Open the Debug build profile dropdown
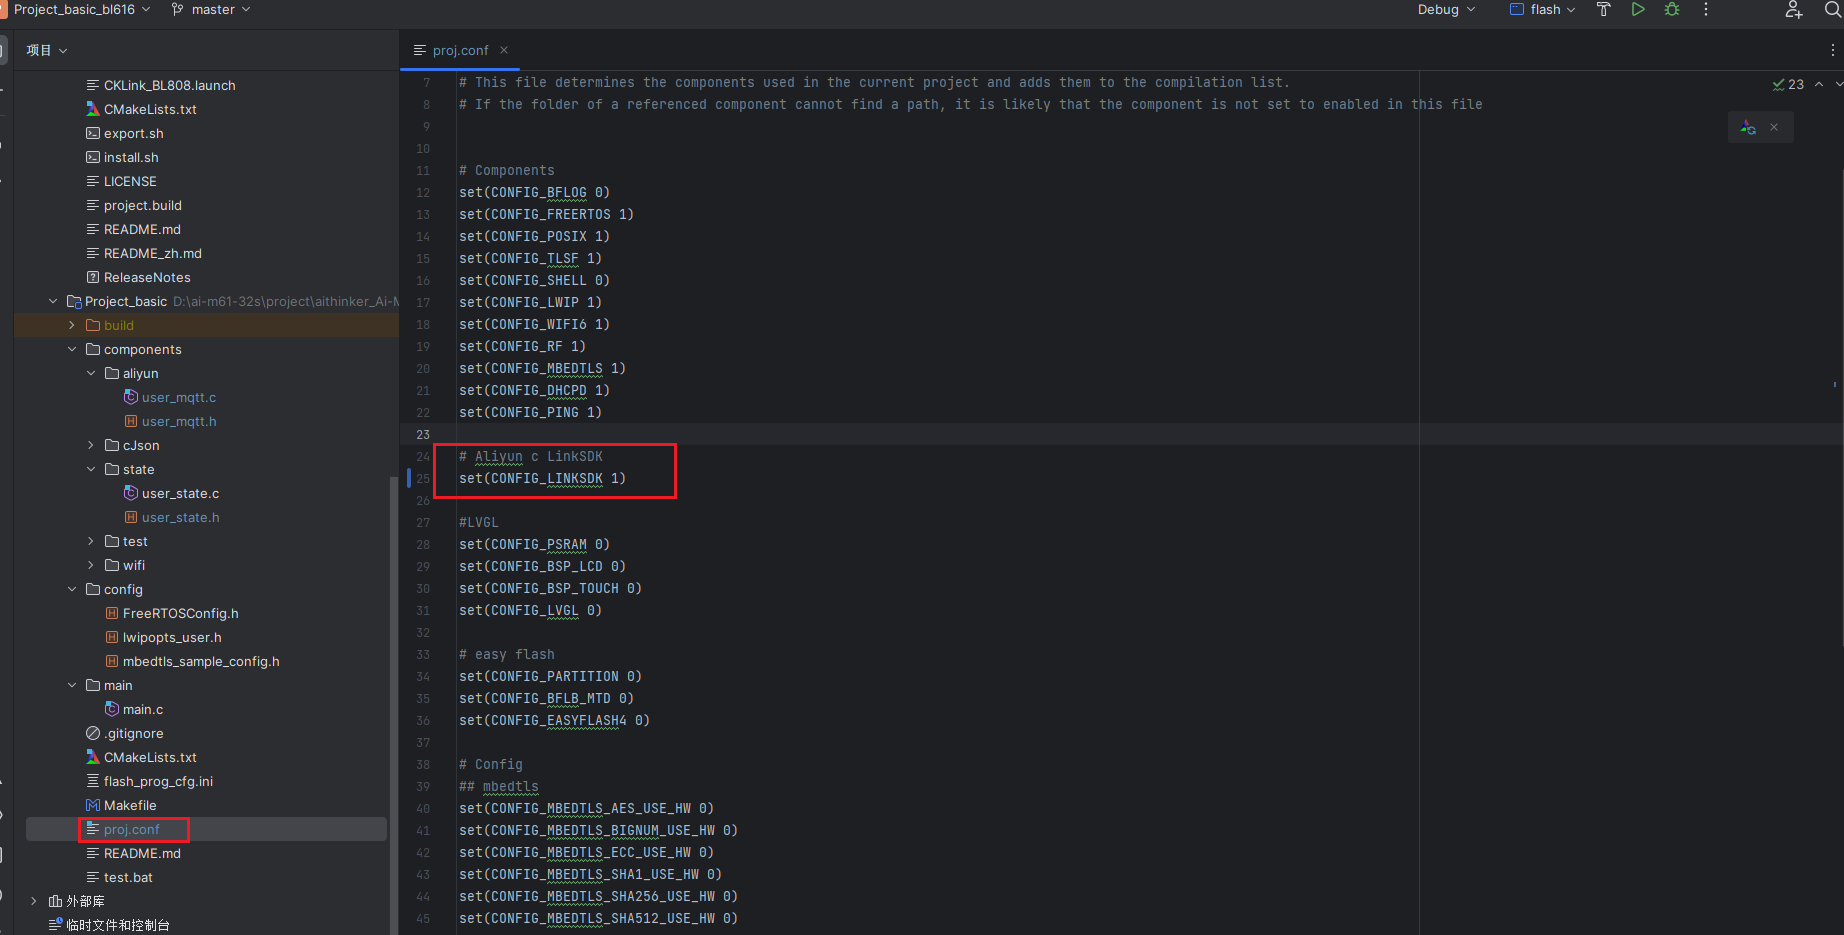1844x935 pixels. click(x=1447, y=10)
